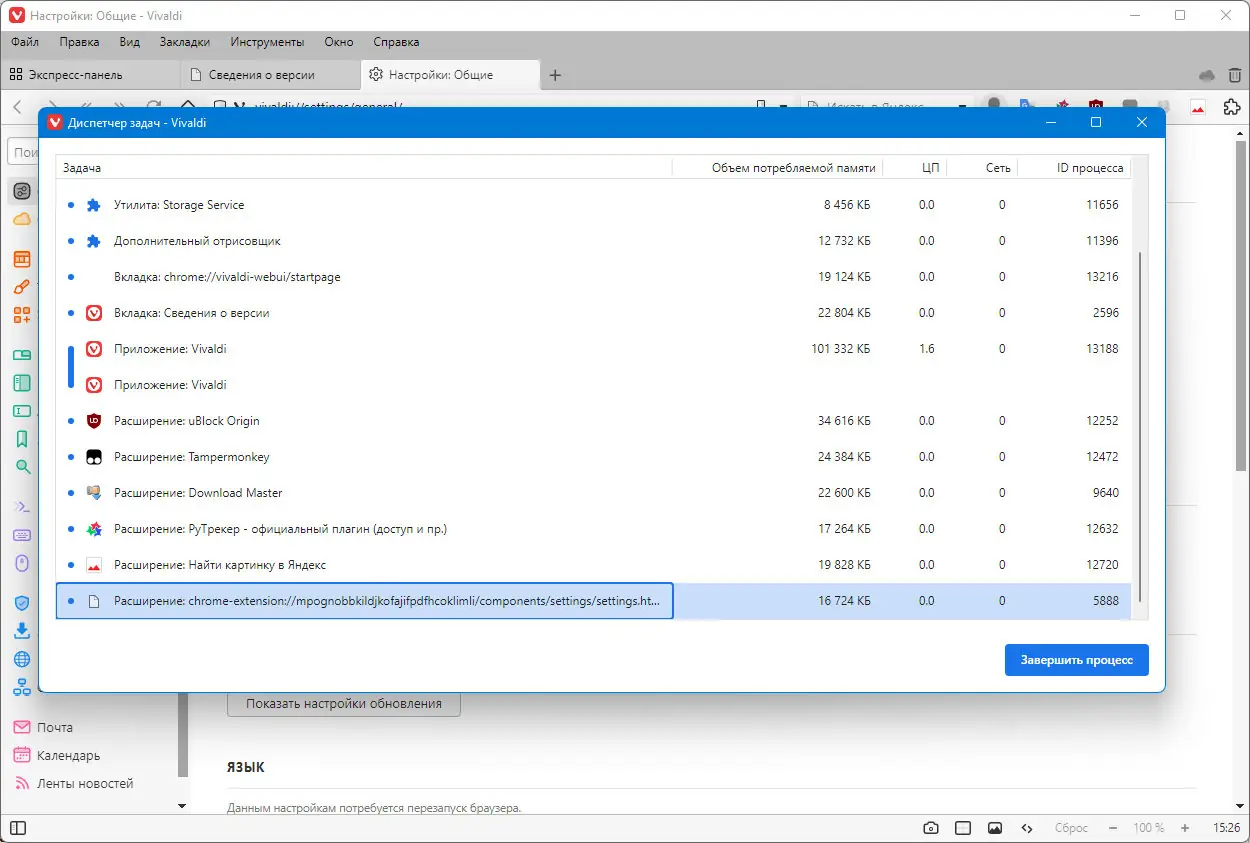Select the Утилита: Storage Service row

tap(594, 205)
